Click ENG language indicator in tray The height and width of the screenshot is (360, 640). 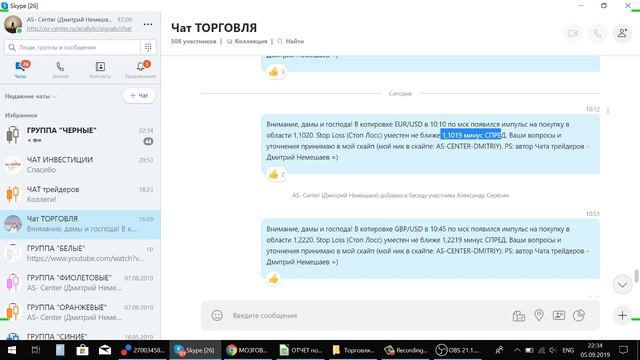pos(568,350)
